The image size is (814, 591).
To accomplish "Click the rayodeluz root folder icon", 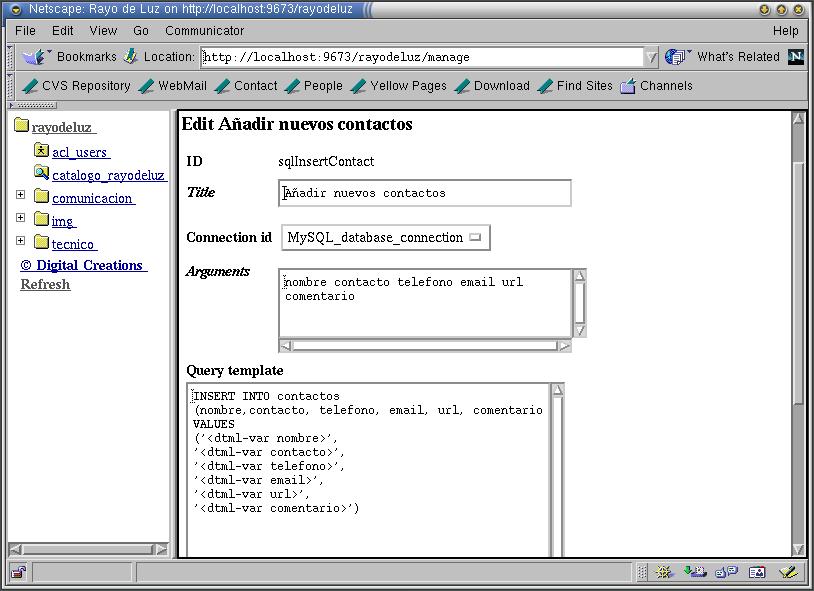I will point(21,125).
